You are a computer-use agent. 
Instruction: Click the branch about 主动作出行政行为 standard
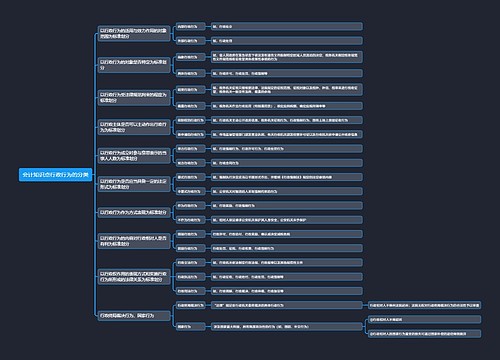(x=134, y=127)
